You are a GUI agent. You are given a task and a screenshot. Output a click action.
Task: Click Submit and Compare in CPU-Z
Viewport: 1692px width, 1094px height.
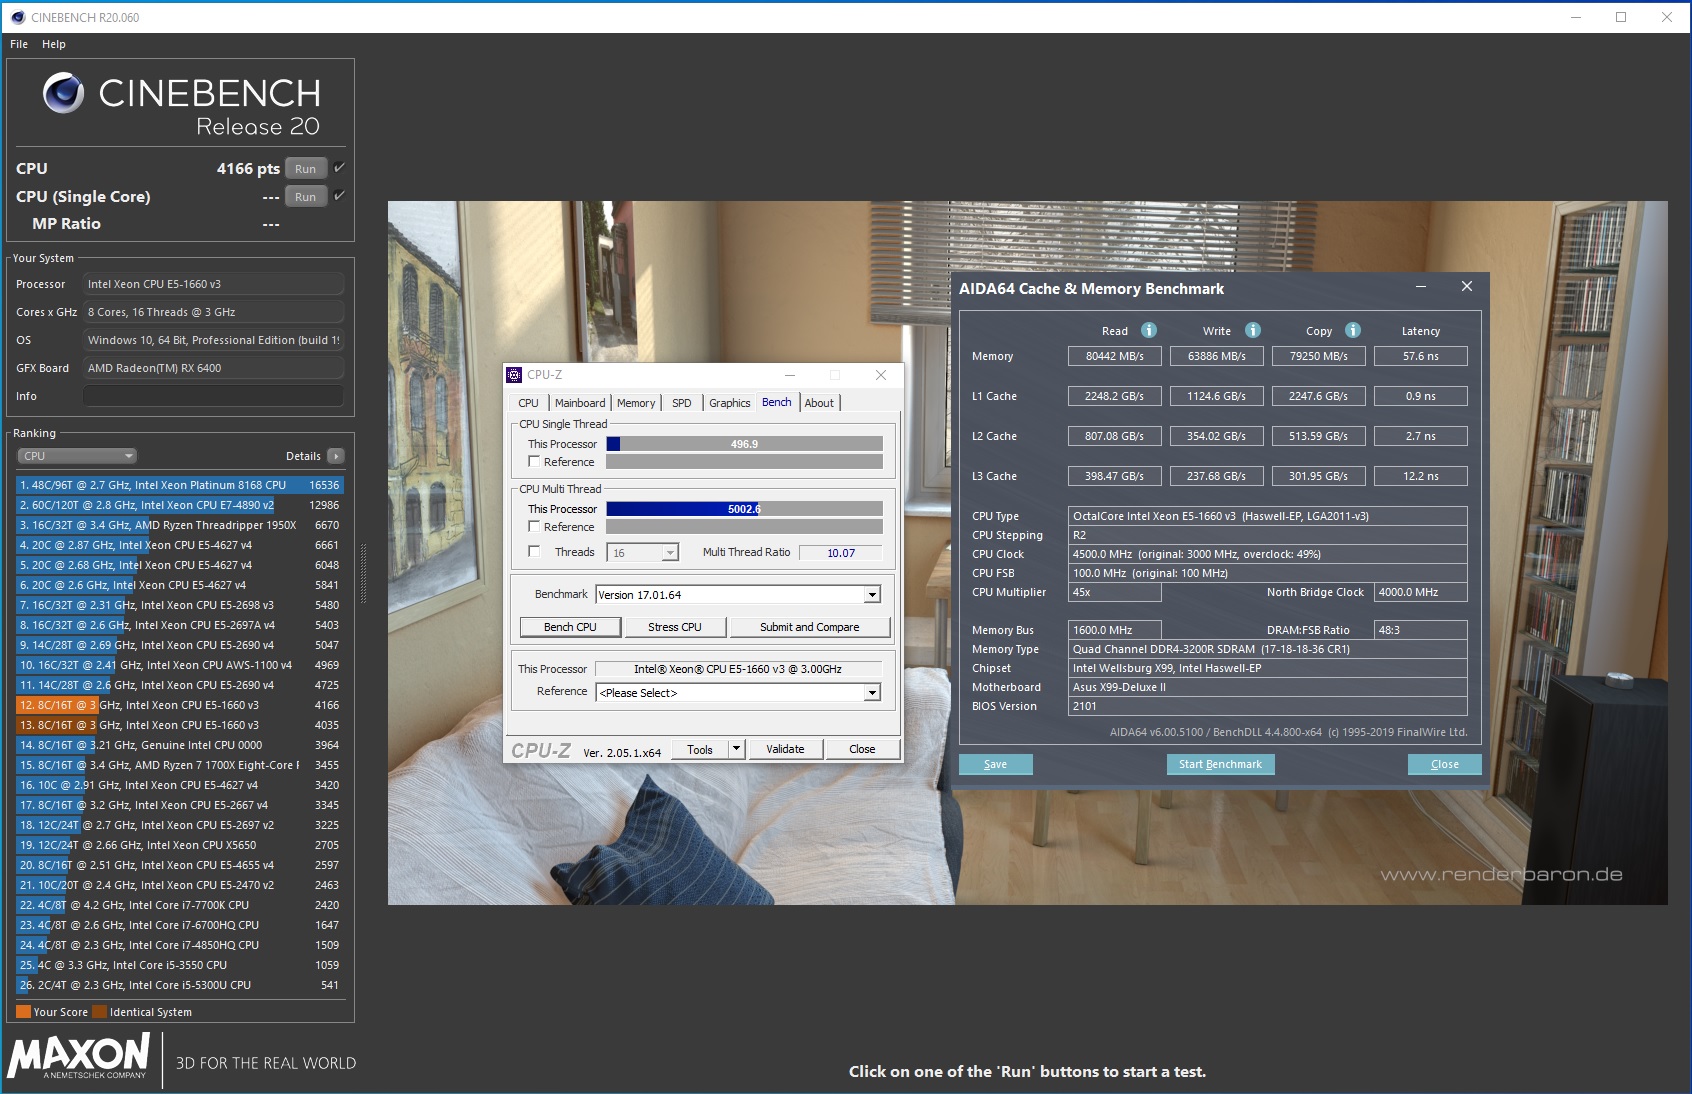(x=810, y=627)
